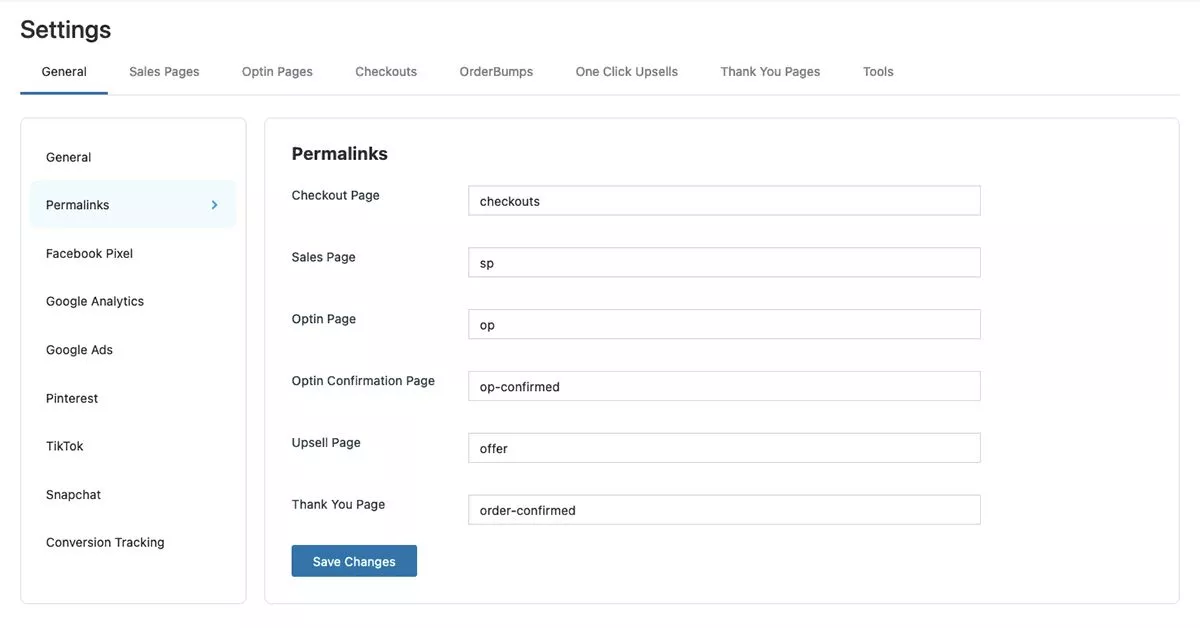Open the One Click Upsells tab
This screenshot has height=628, width=1200.
pos(627,72)
